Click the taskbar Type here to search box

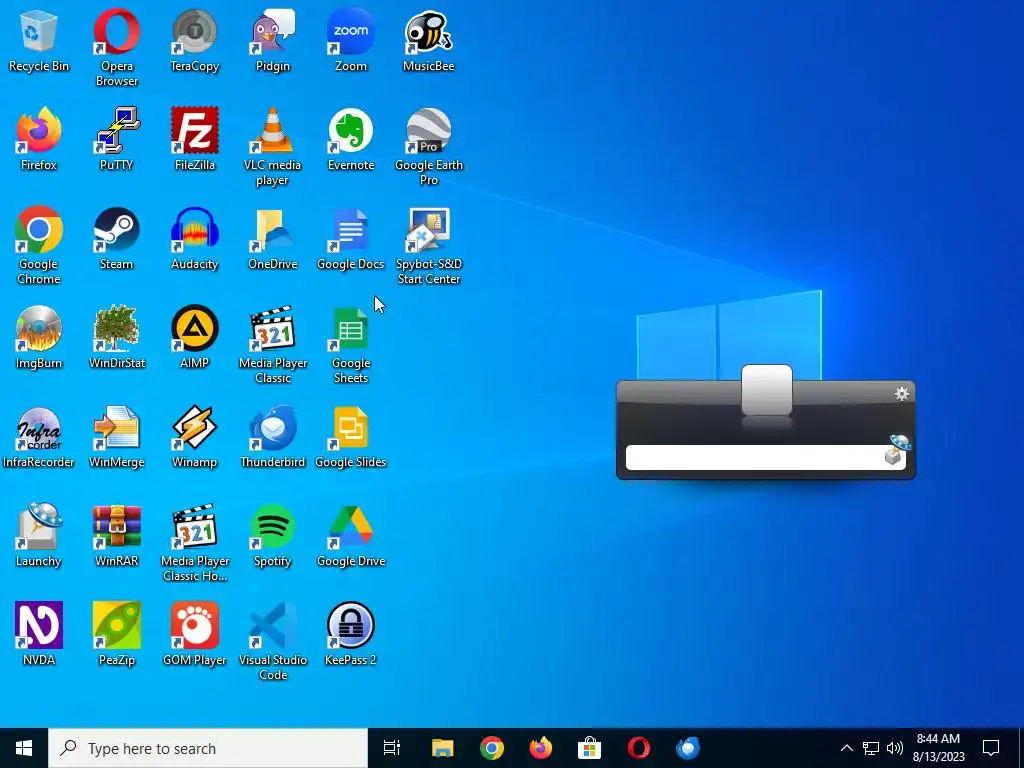tap(208, 748)
